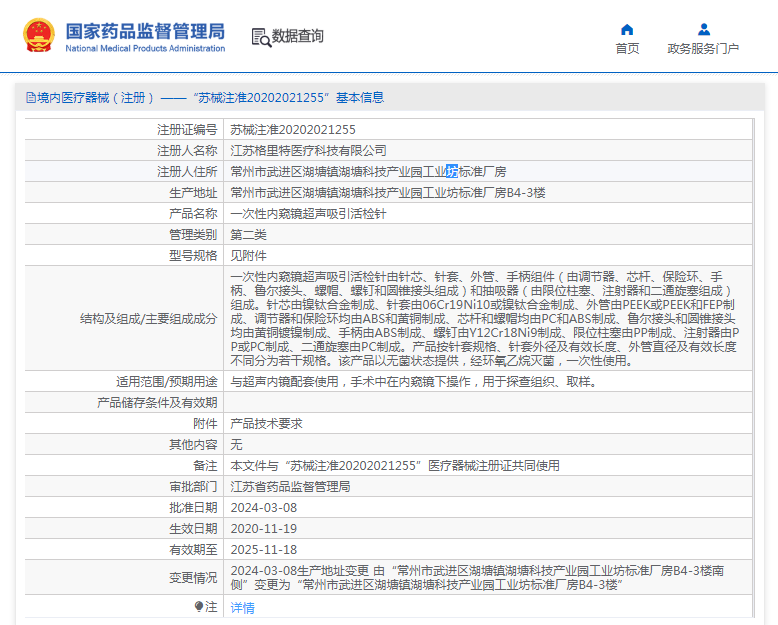Click effective date 2020-11-19
Screen dimensions: 778x625
click(x=263, y=529)
